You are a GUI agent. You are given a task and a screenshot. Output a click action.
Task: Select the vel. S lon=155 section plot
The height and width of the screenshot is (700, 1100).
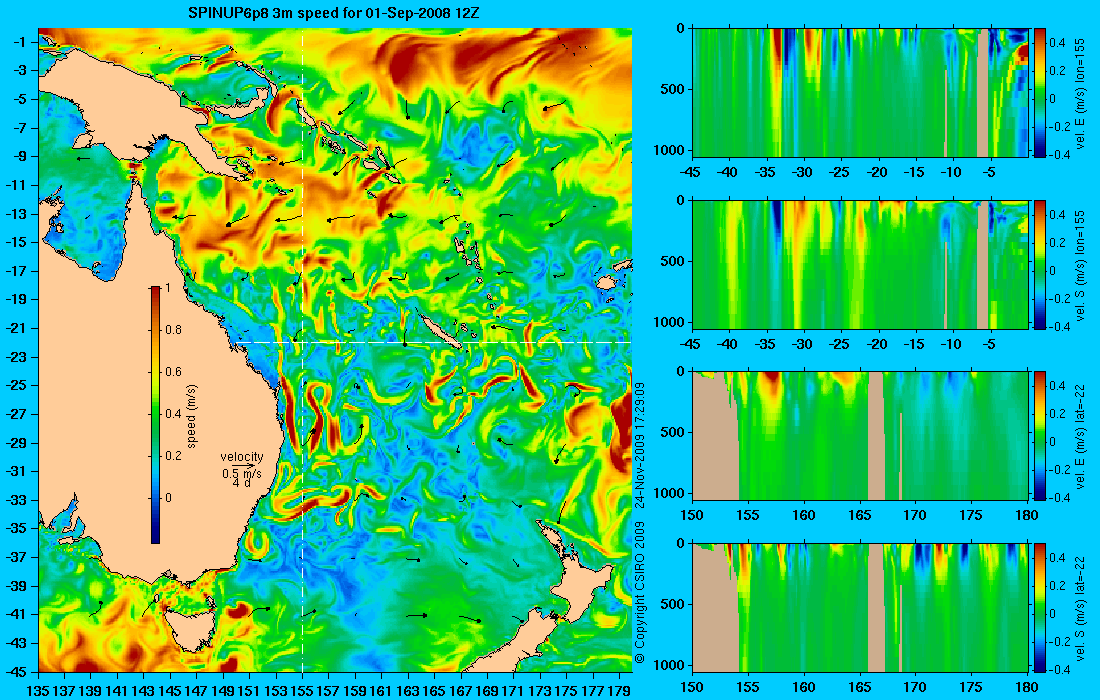coord(860,264)
